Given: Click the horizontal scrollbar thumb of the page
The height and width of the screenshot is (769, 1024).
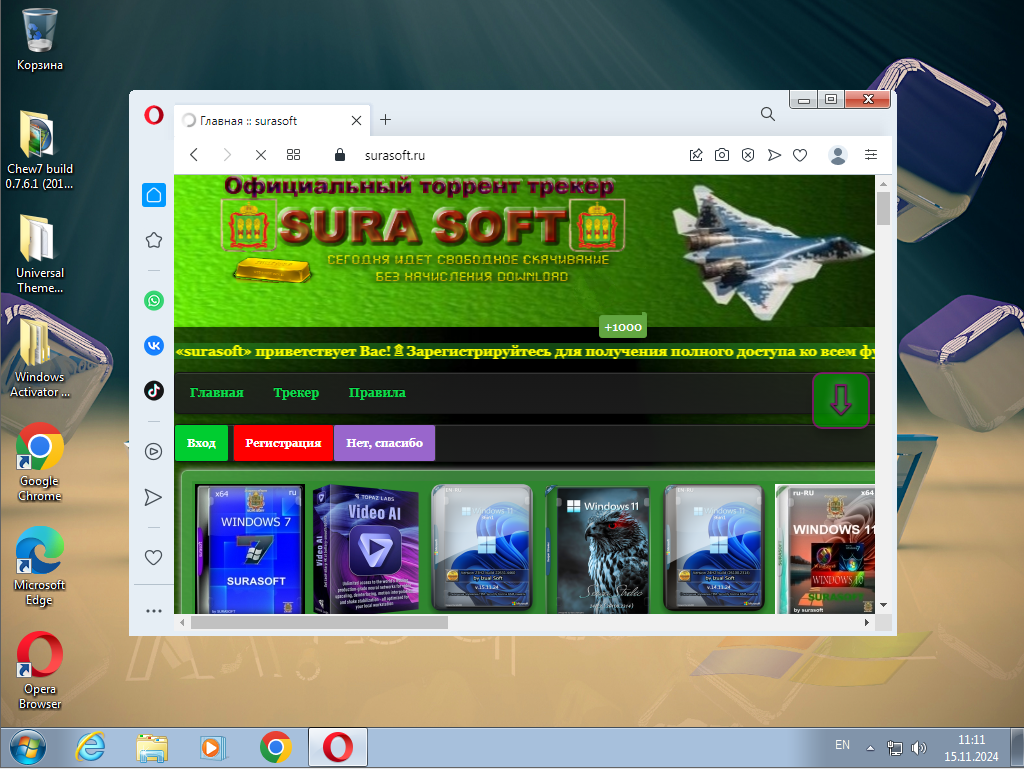Looking at the screenshot, I should click(x=319, y=623).
